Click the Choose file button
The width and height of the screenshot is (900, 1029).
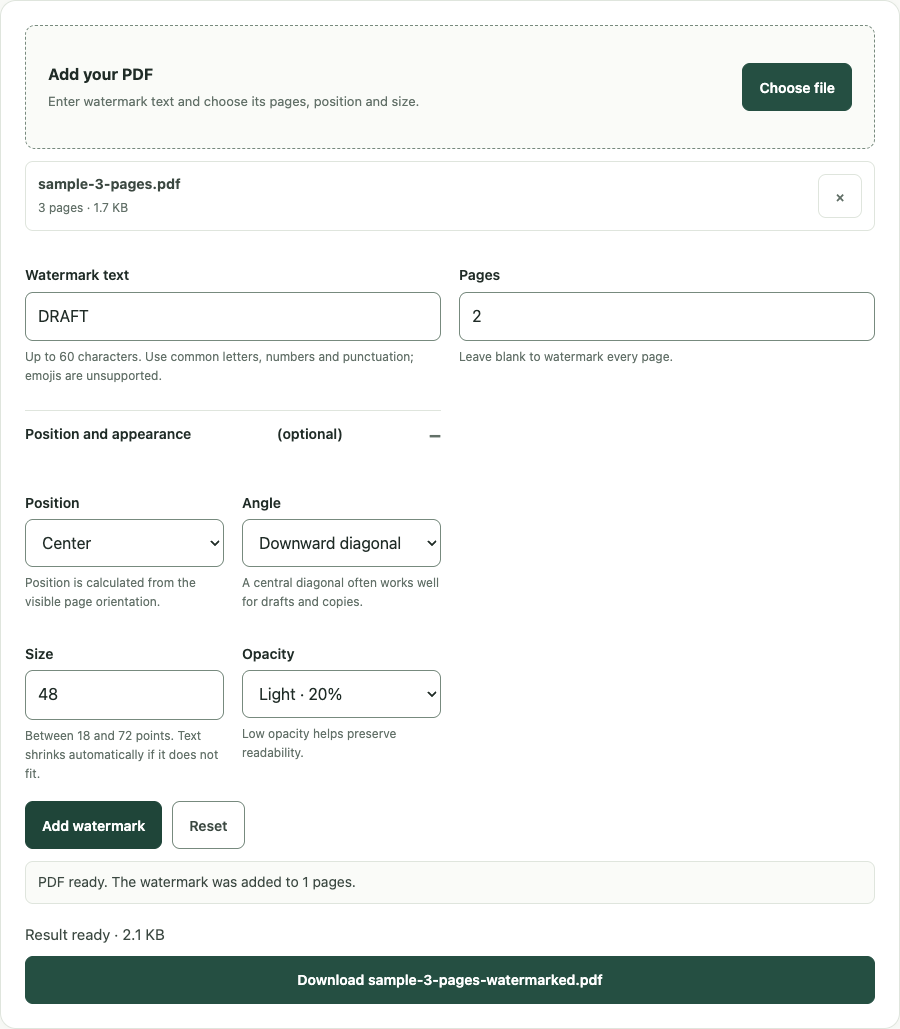[x=797, y=87]
